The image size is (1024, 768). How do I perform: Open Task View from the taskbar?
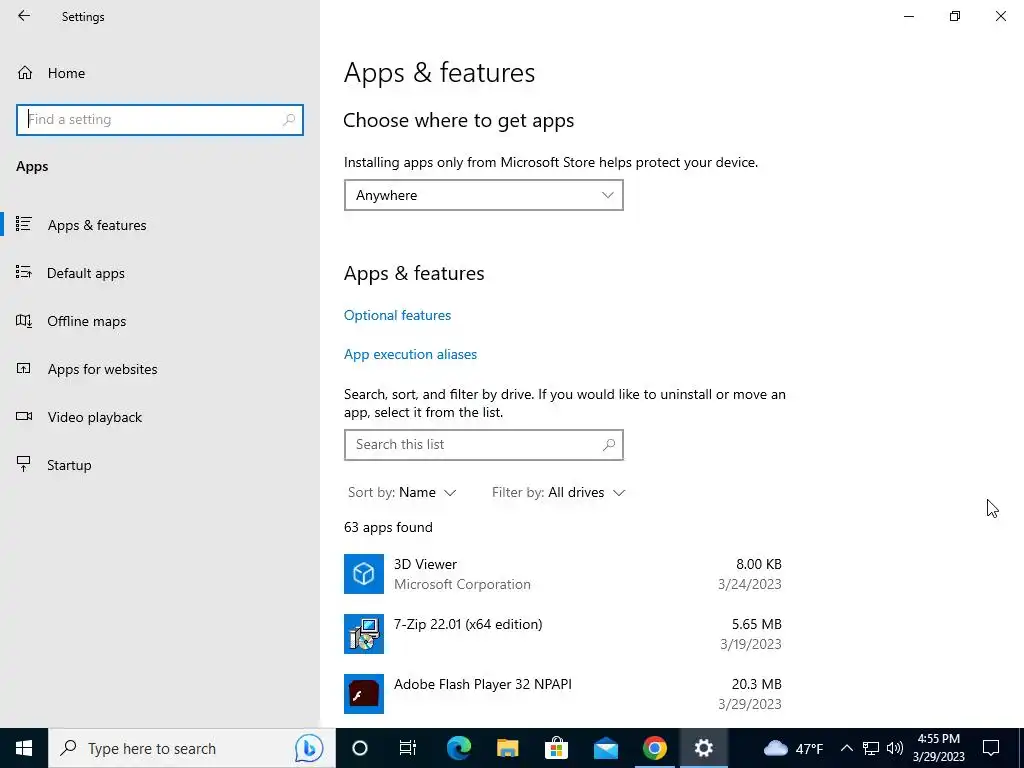tap(408, 748)
